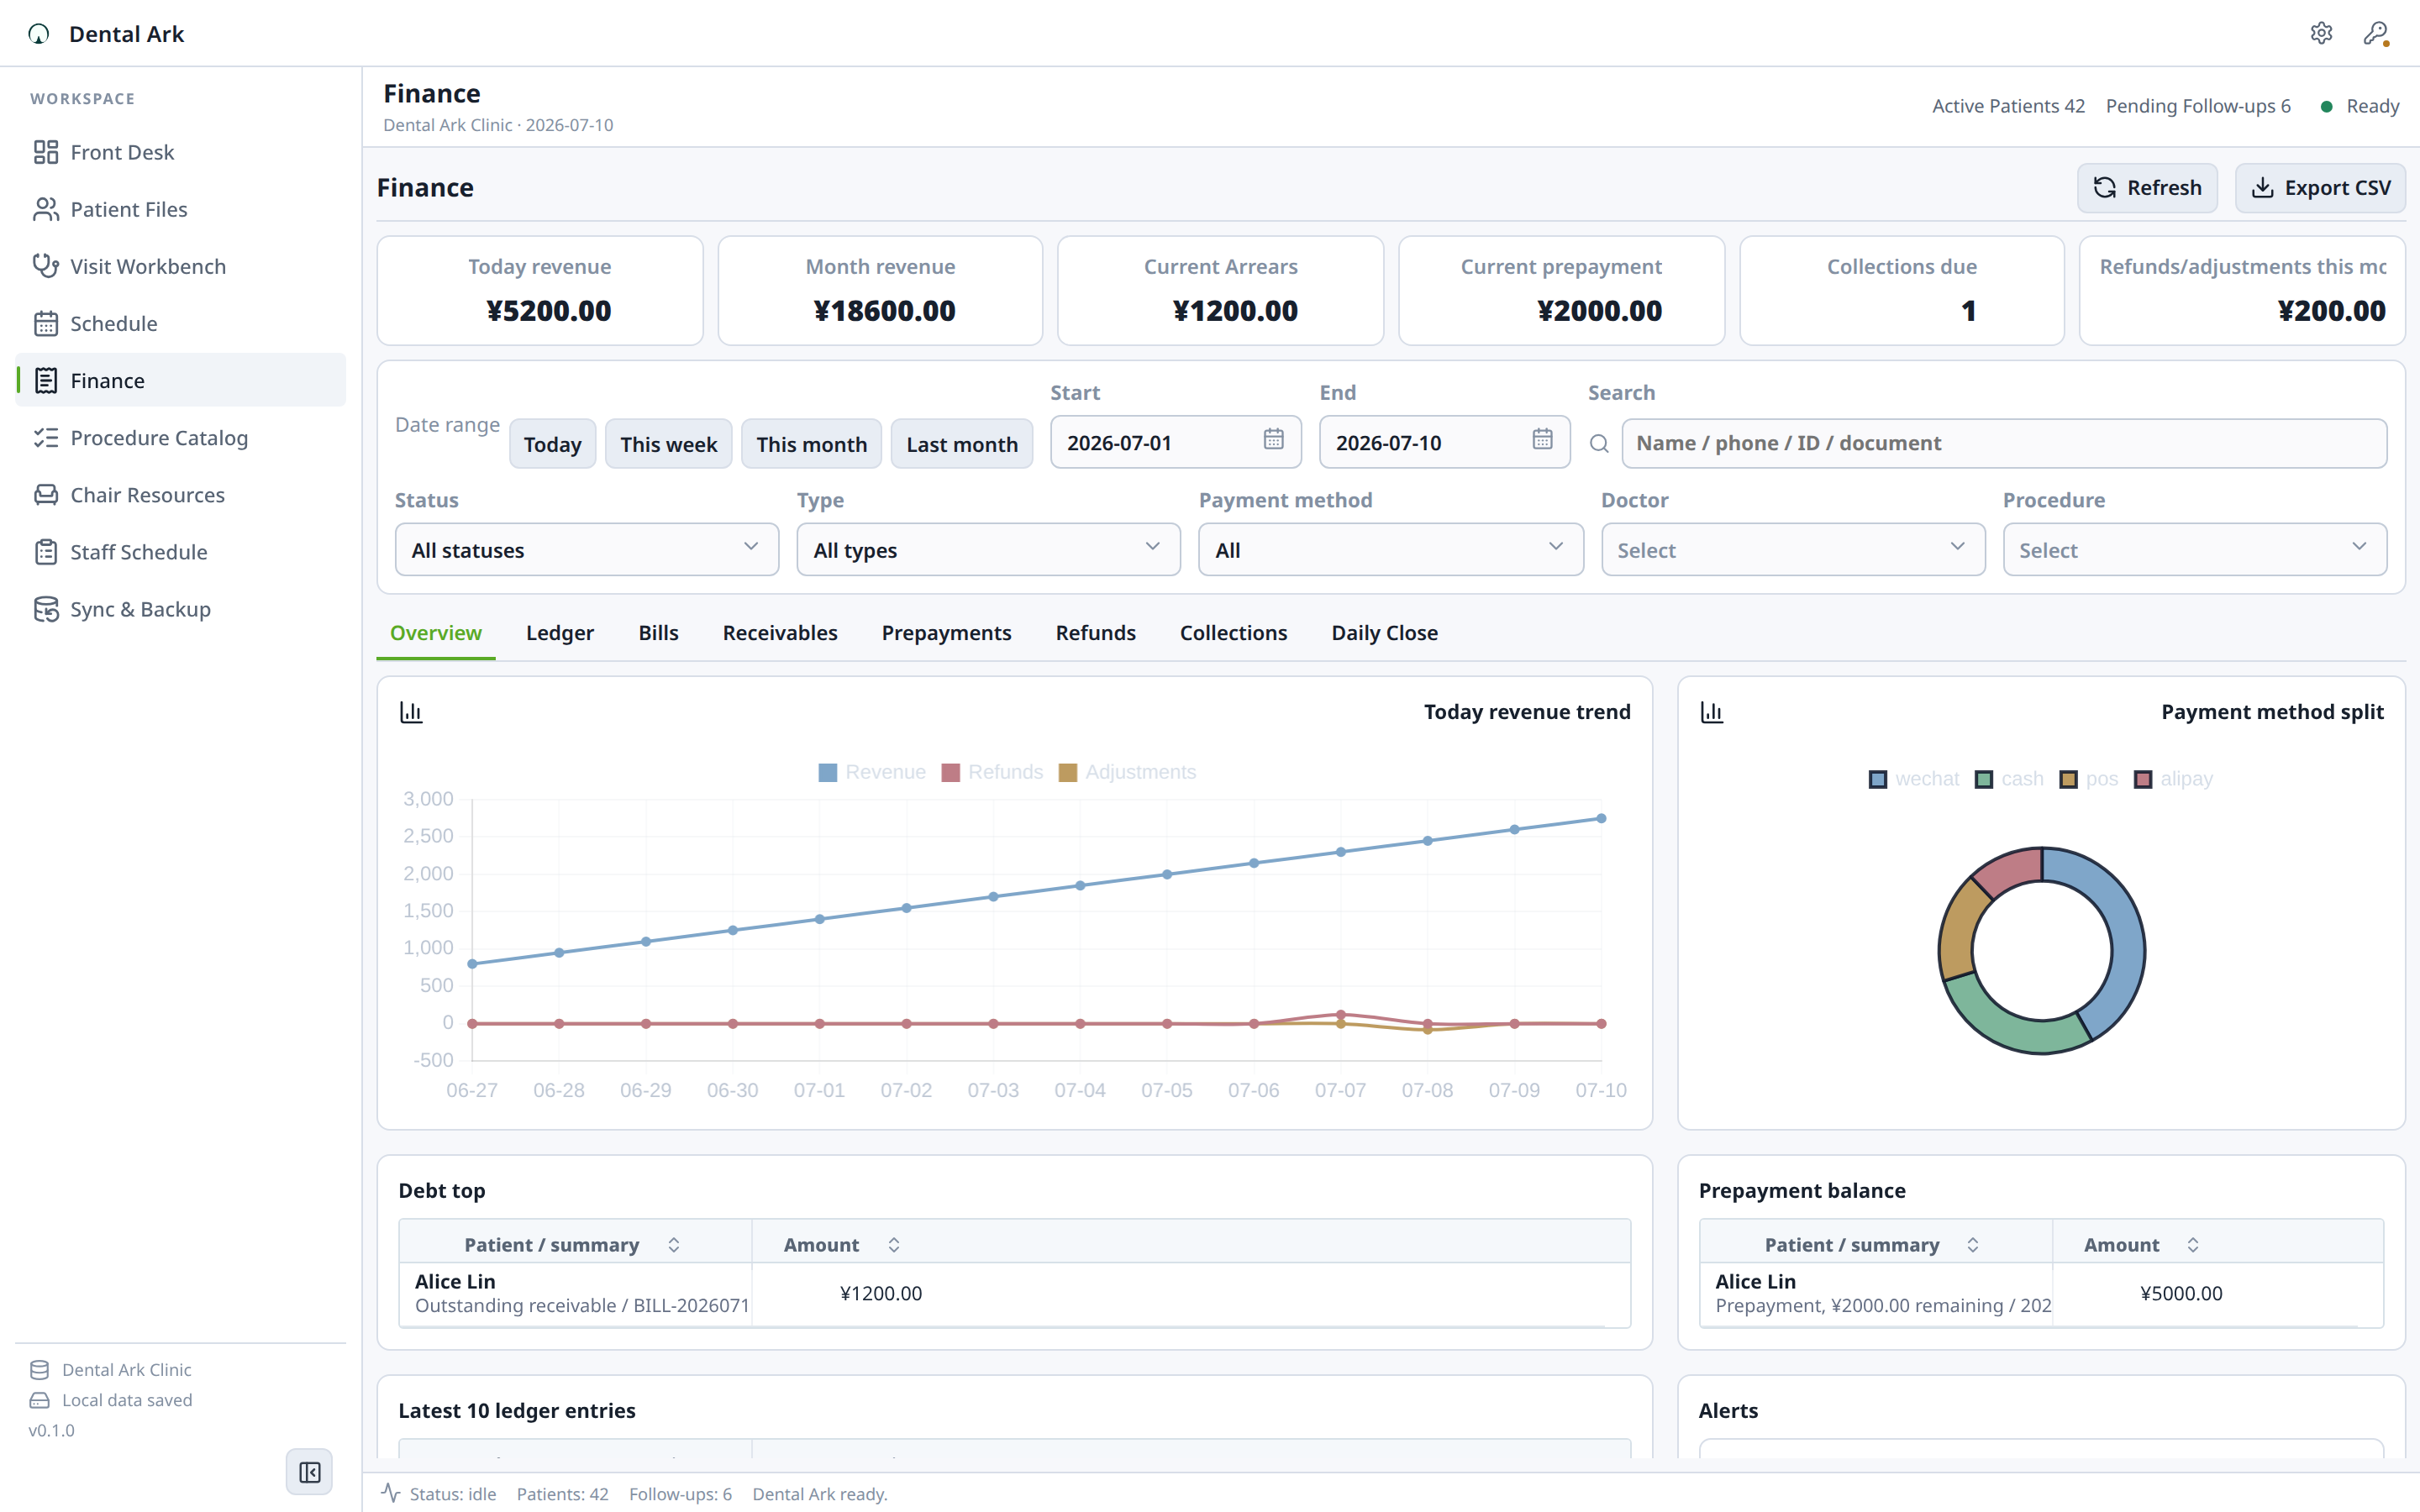Image resolution: width=2420 pixels, height=1512 pixels.
Task: Collapse the sidebar with panel icon
Action: click(310, 1472)
